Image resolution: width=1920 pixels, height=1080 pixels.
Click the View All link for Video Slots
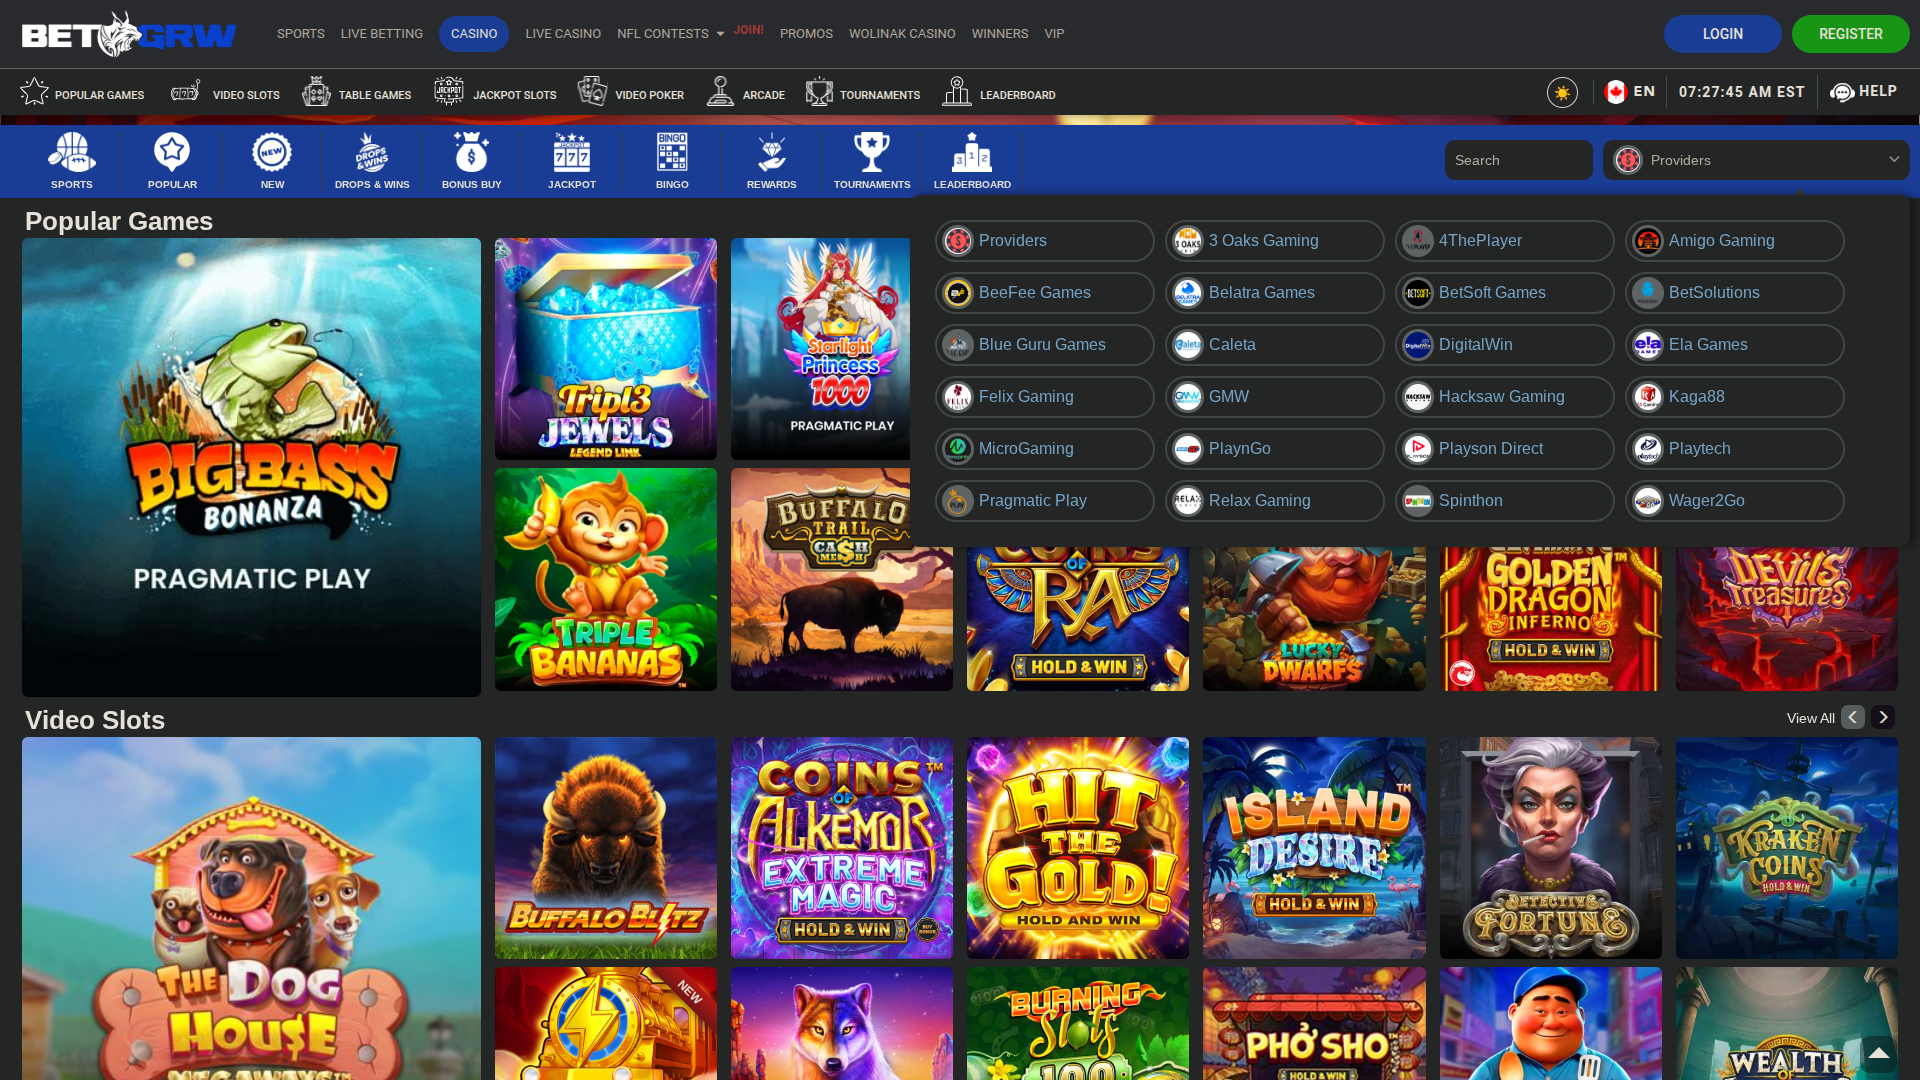click(1809, 717)
